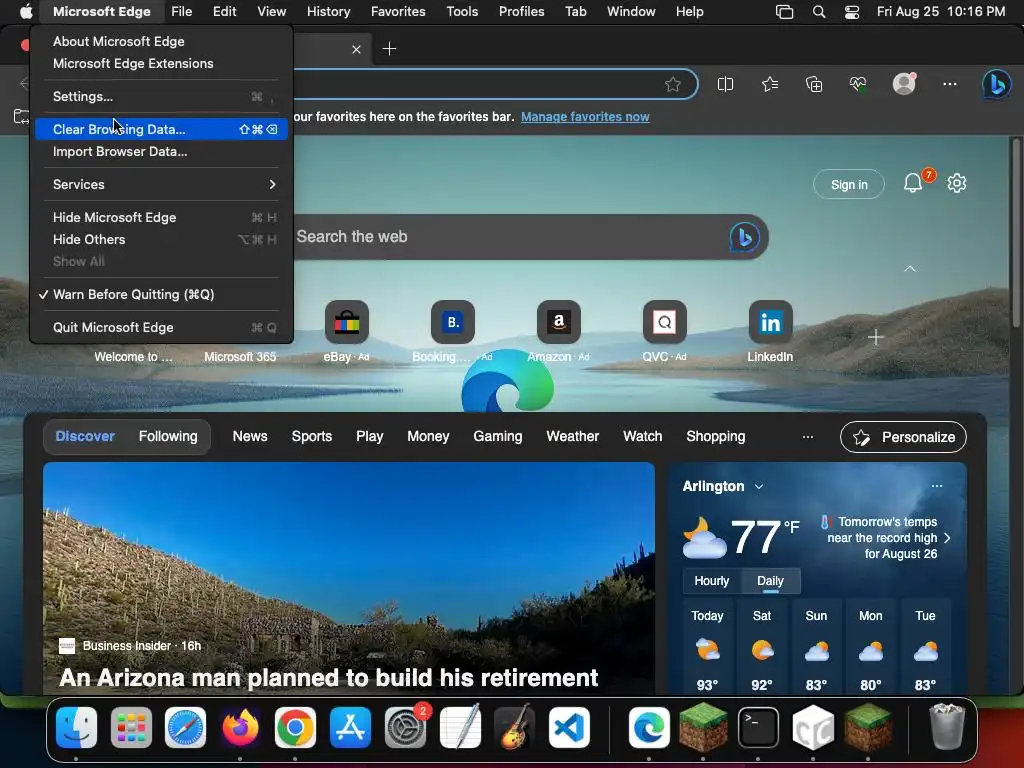
Task: Open Trash in the Dock
Action: [946, 727]
